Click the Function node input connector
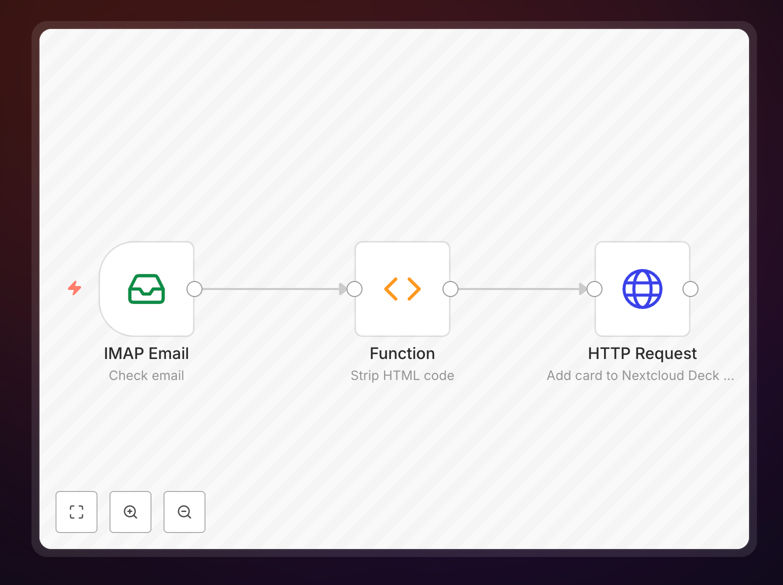 [x=355, y=289]
